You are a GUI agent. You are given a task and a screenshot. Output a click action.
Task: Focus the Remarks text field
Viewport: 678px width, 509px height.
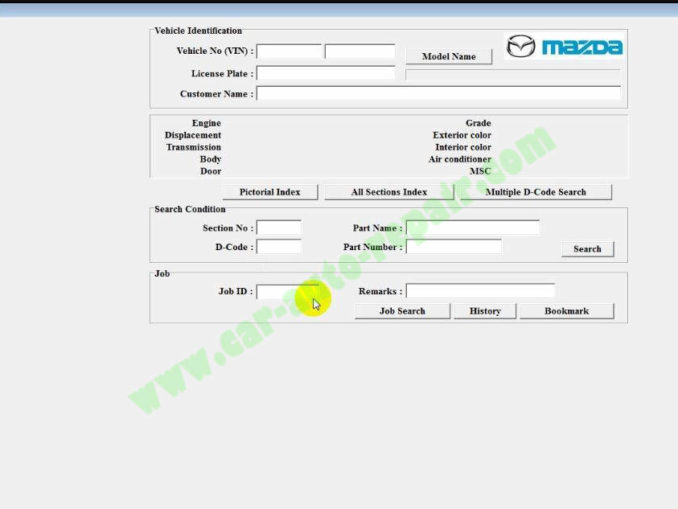[480, 291]
